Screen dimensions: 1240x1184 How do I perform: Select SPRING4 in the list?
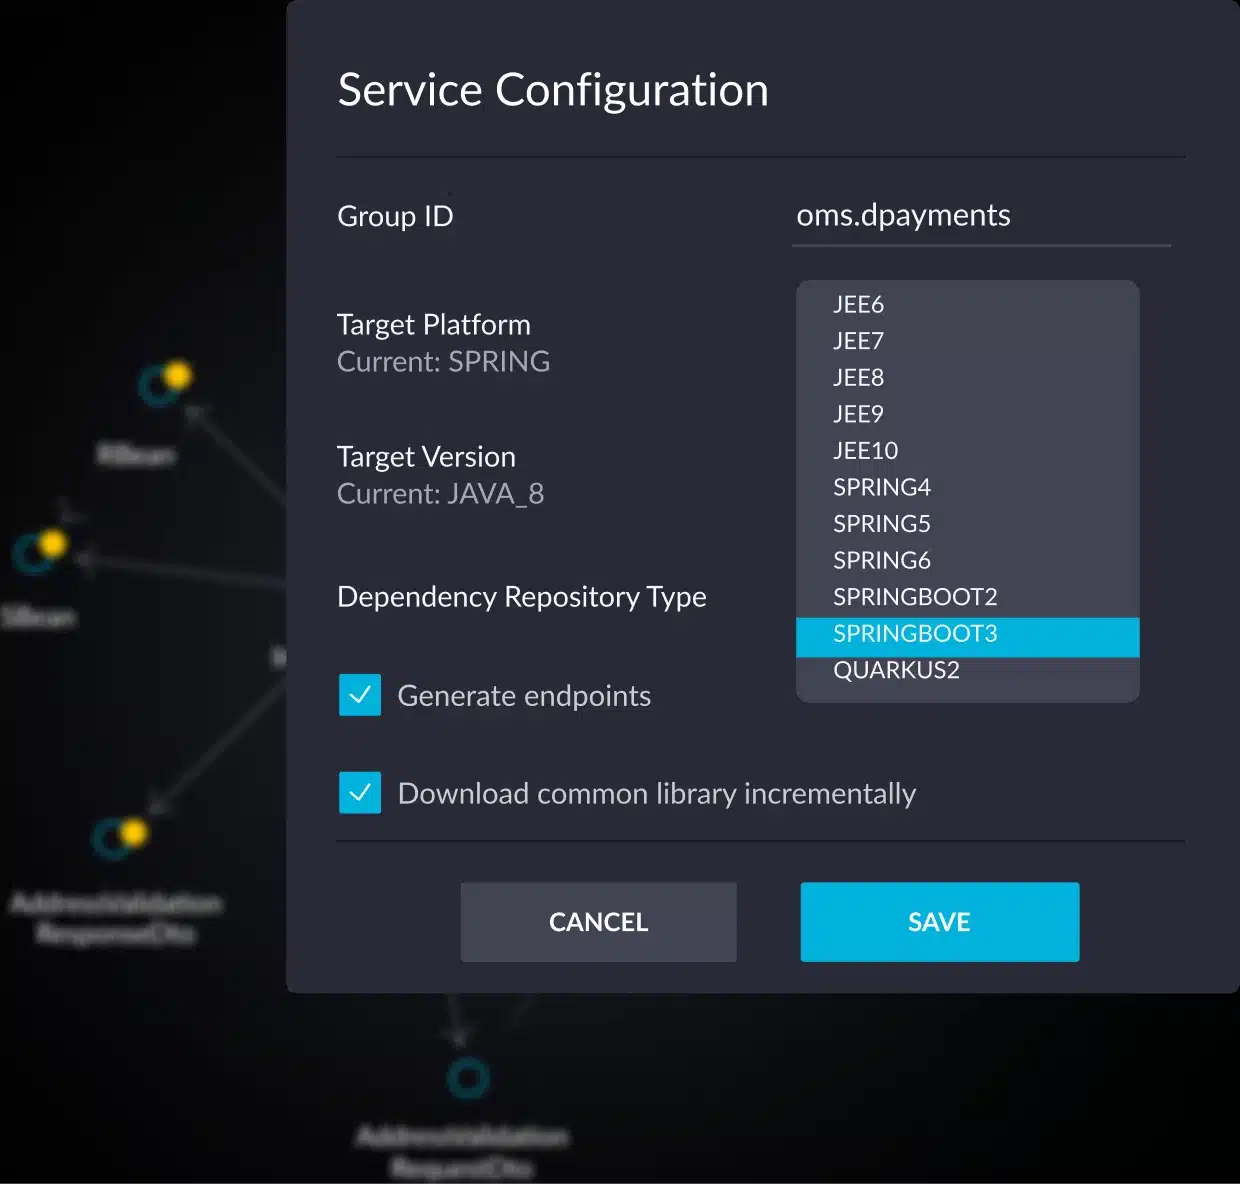(x=967, y=487)
